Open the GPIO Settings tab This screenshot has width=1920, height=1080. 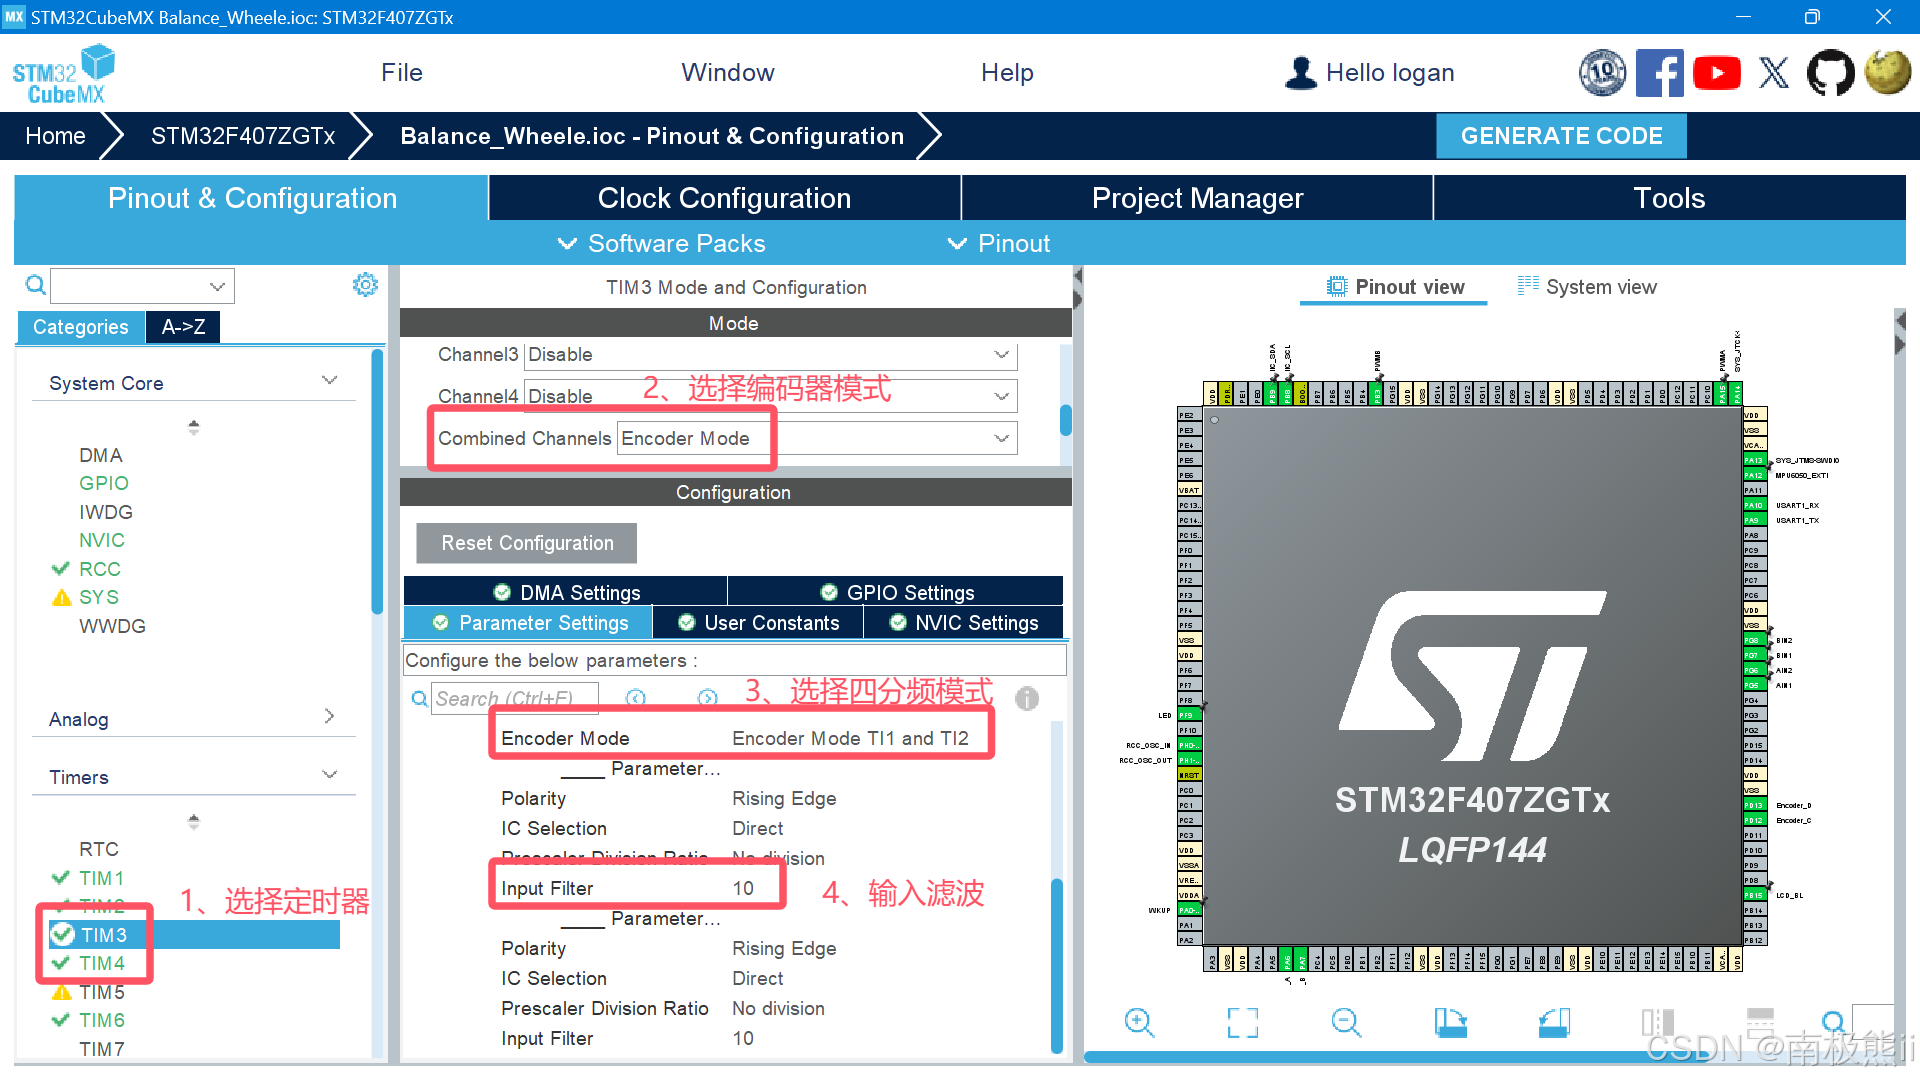pos(896,592)
